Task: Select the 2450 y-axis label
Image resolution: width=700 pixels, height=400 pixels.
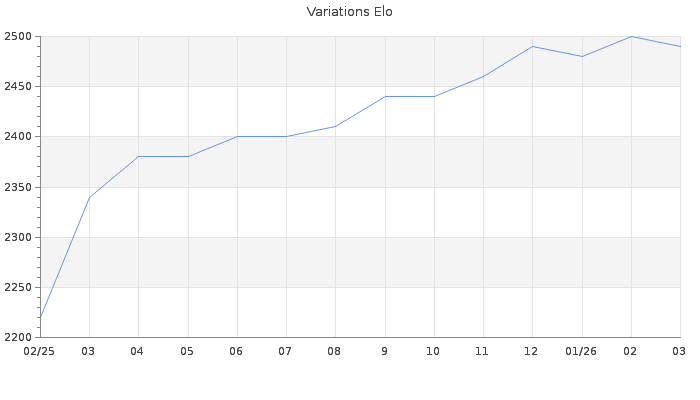Action: click(x=19, y=87)
